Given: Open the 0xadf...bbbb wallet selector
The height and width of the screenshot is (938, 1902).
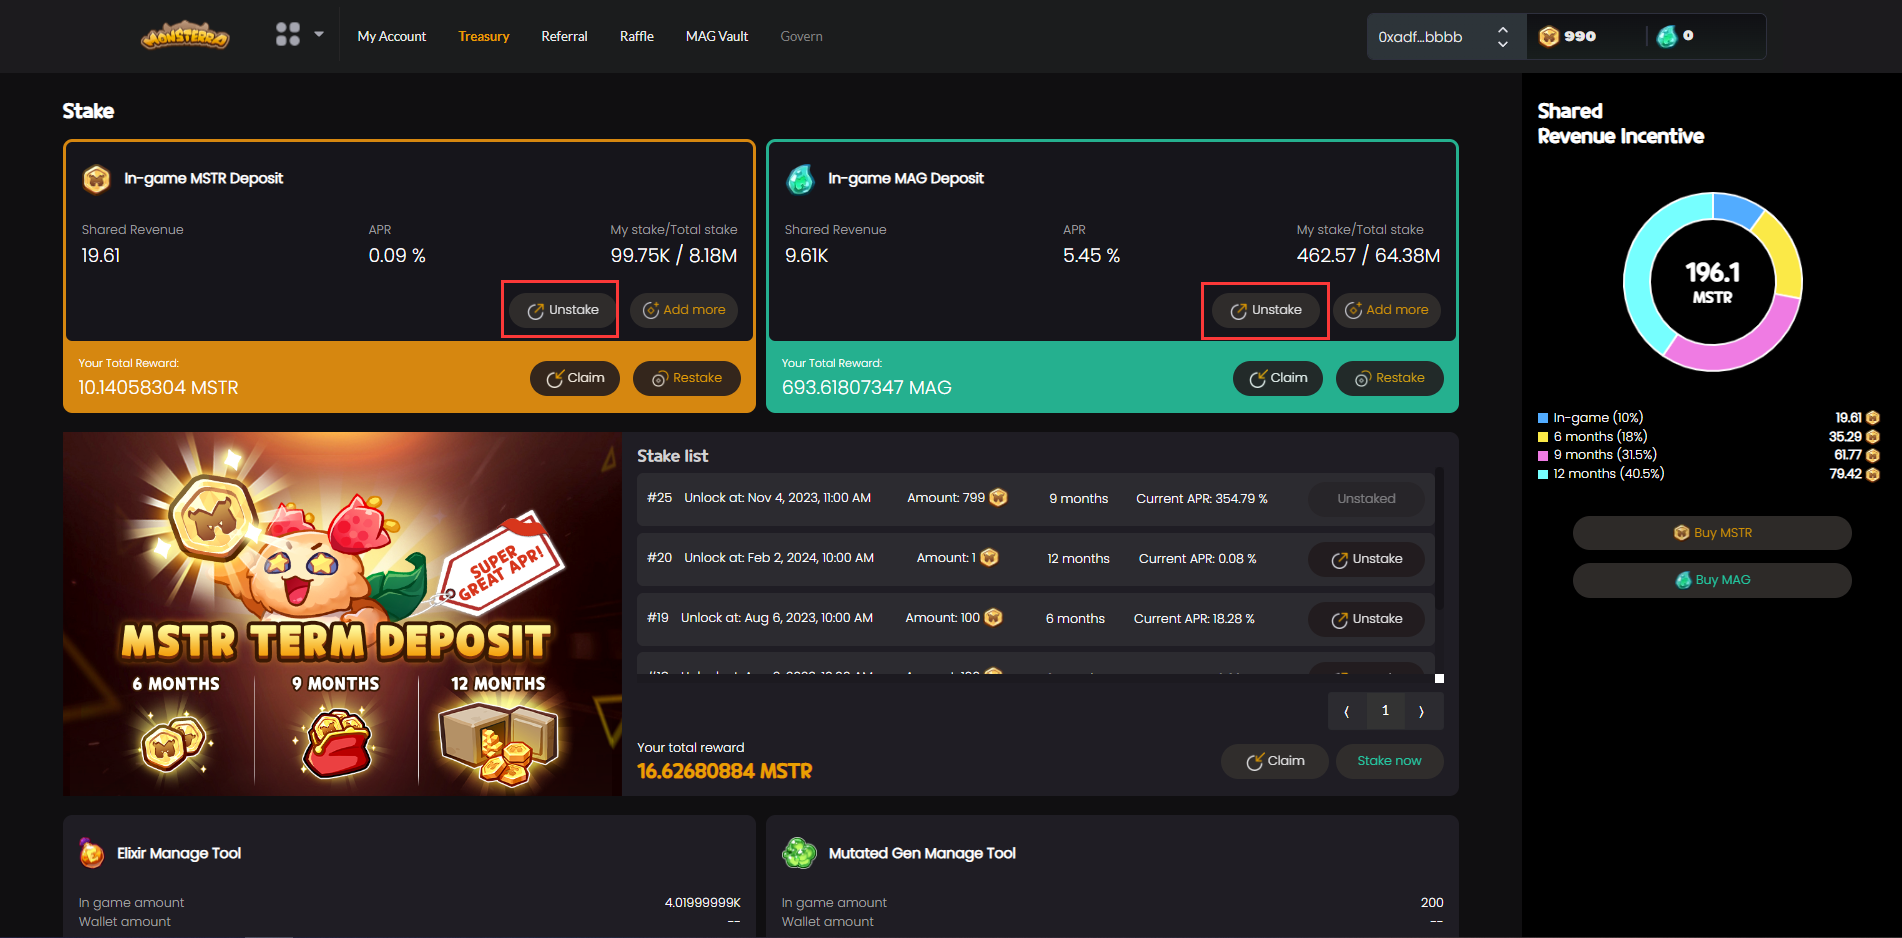Looking at the screenshot, I should 1445,37.
